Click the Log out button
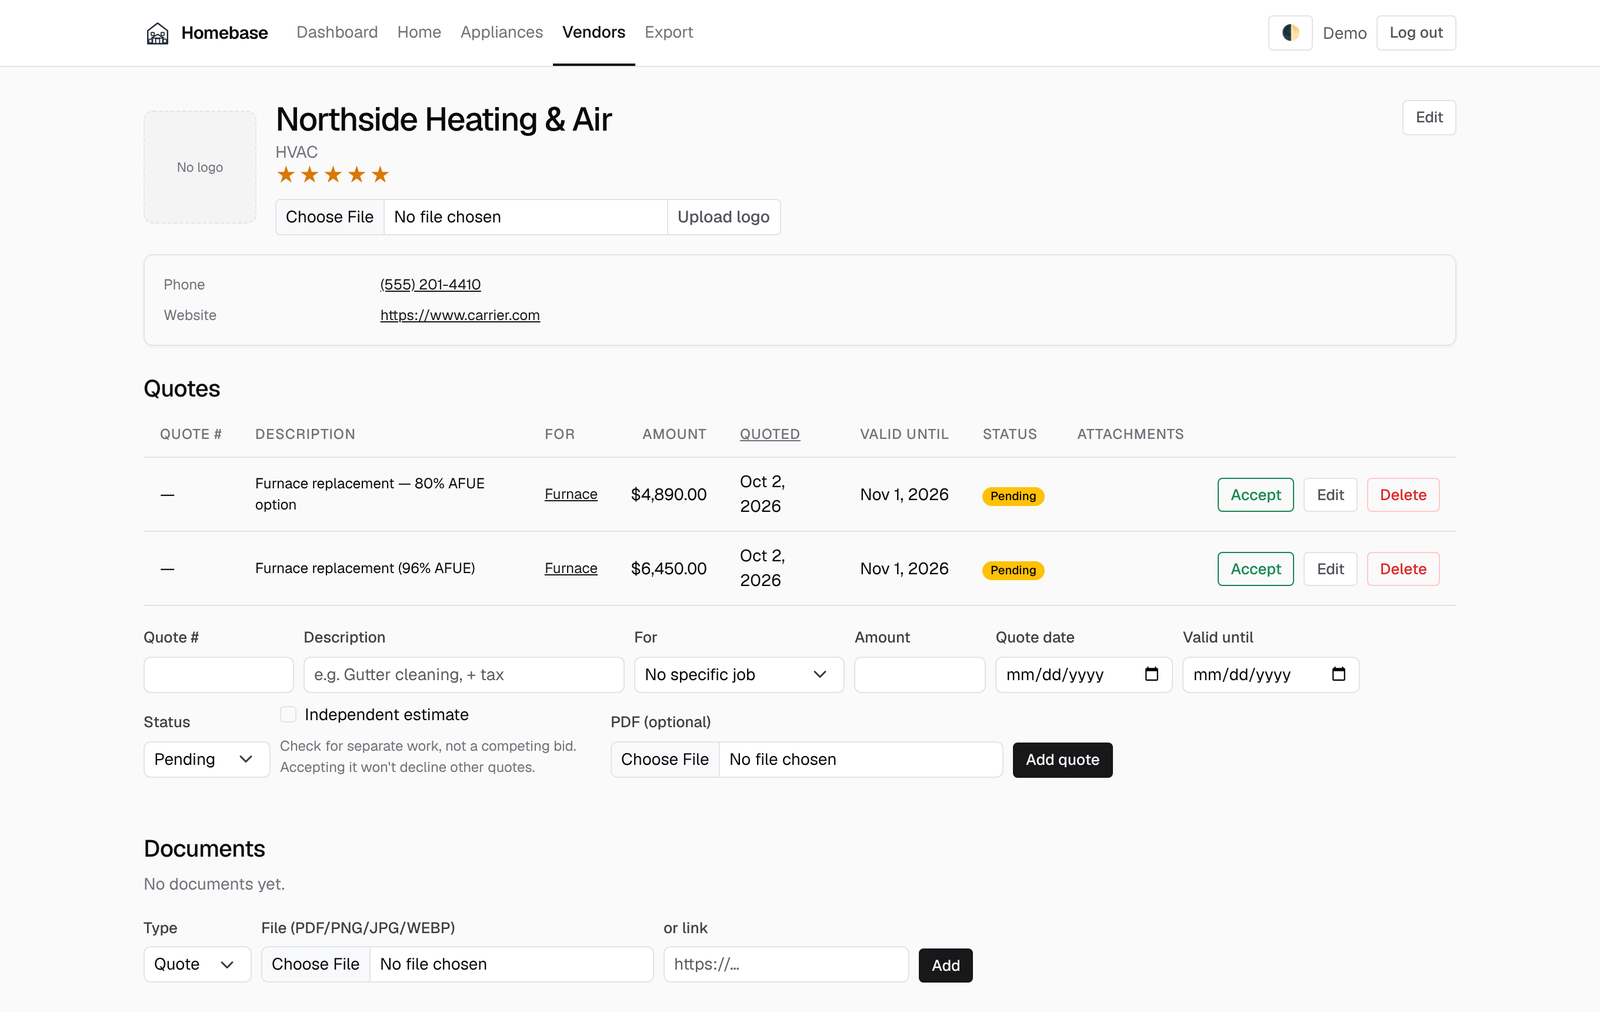 click(x=1416, y=33)
